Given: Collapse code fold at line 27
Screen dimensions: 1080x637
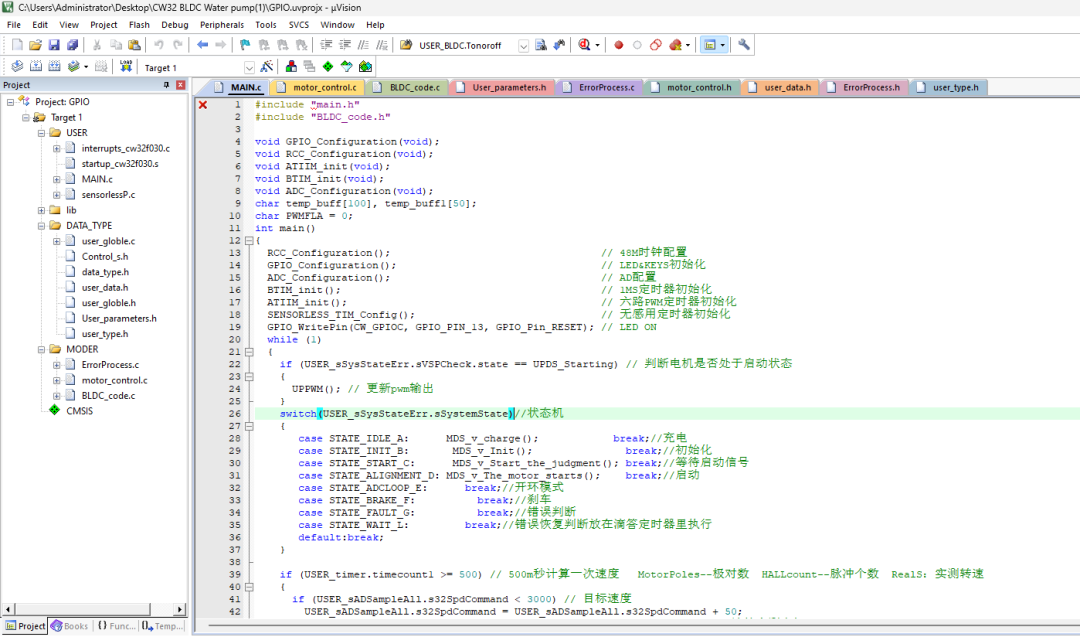Looking at the screenshot, I should (249, 426).
